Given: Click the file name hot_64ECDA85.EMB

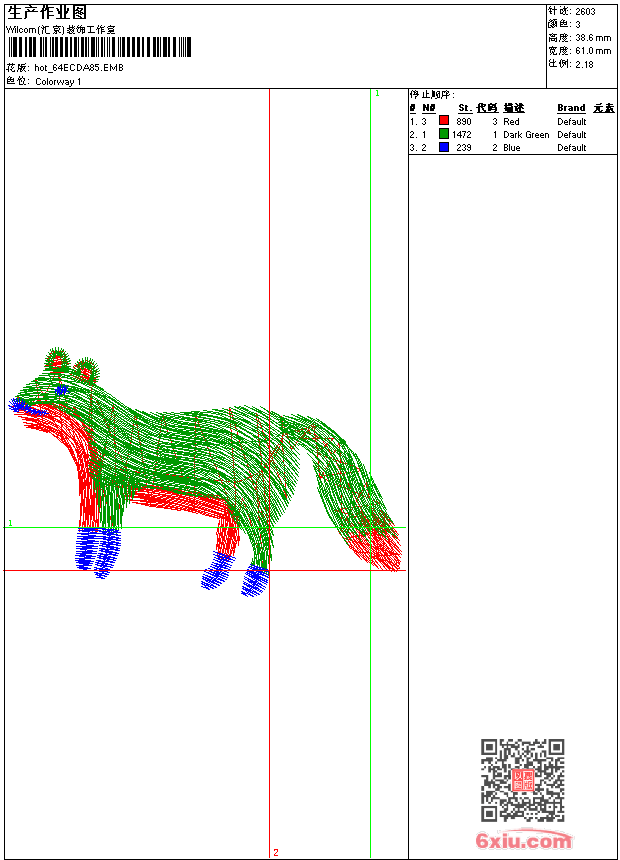Looking at the screenshot, I should tap(79, 68).
